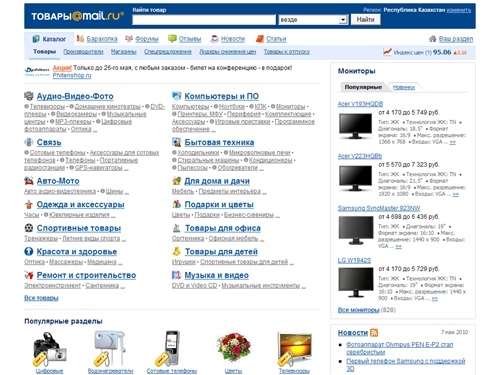Click the Найти товар search input field
This screenshot has height=375, width=500.
click(204, 20)
